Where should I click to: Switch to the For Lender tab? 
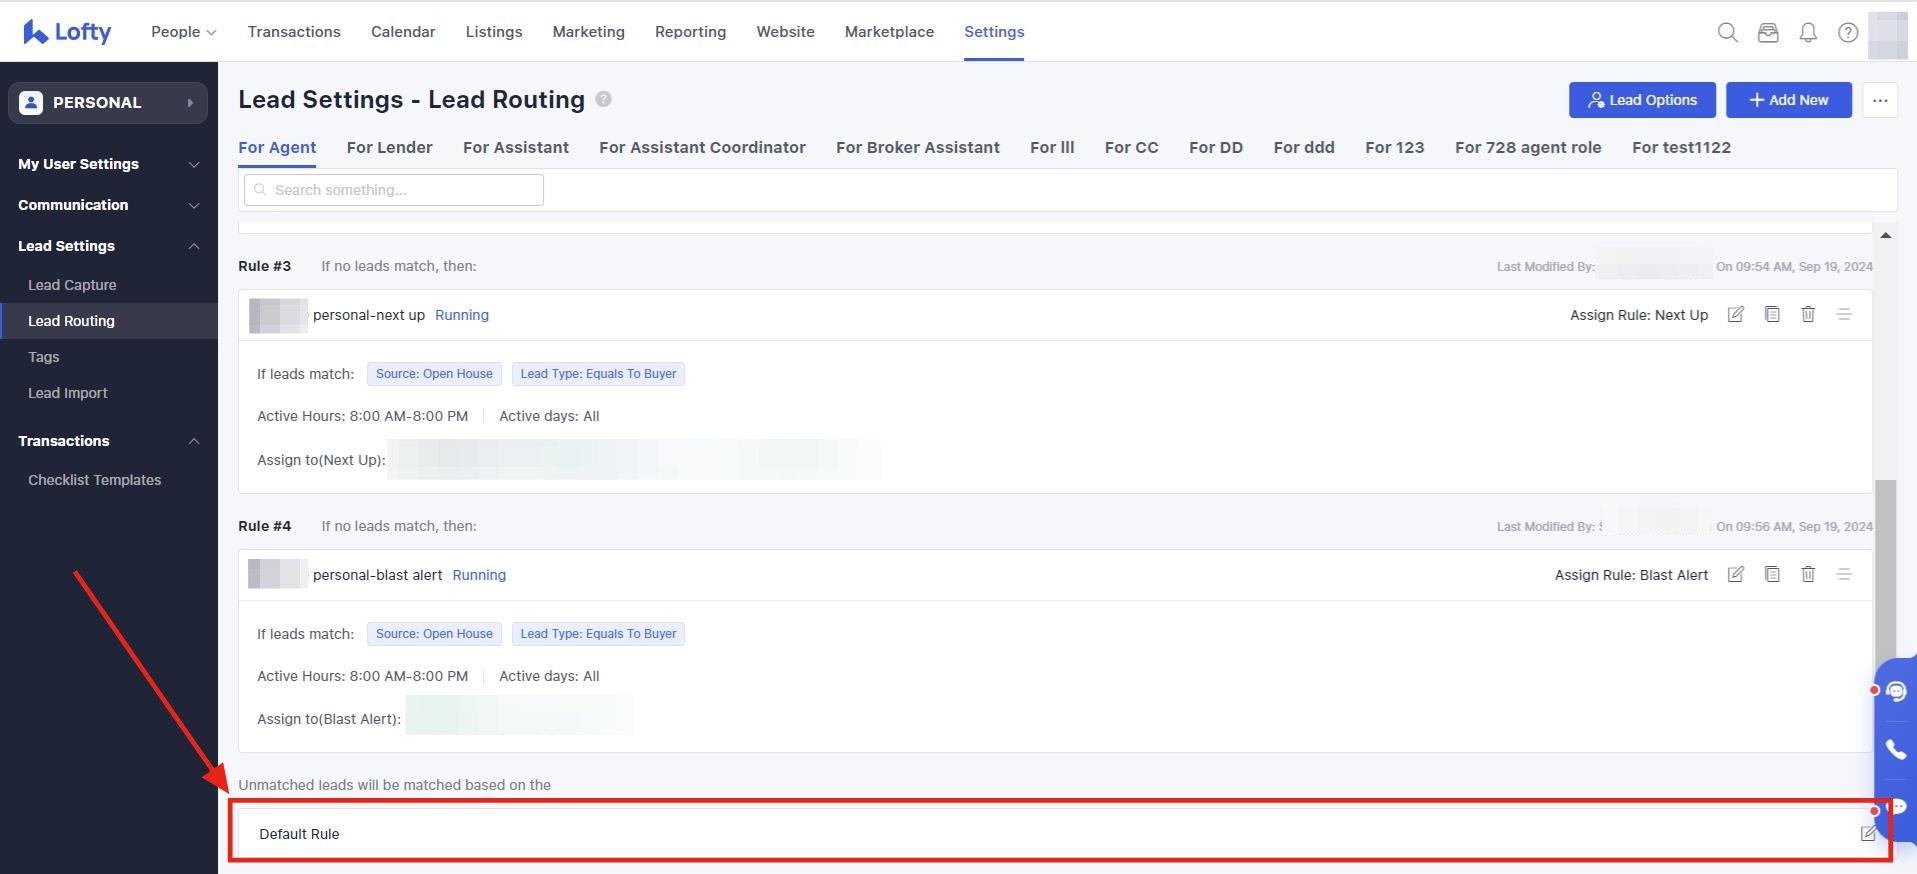tap(389, 147)
